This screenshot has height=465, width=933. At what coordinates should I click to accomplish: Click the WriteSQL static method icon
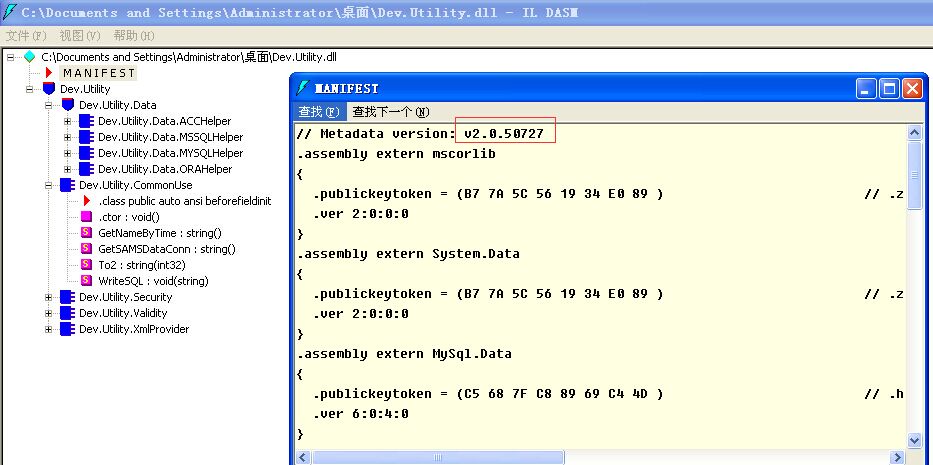tap(86, 281)
